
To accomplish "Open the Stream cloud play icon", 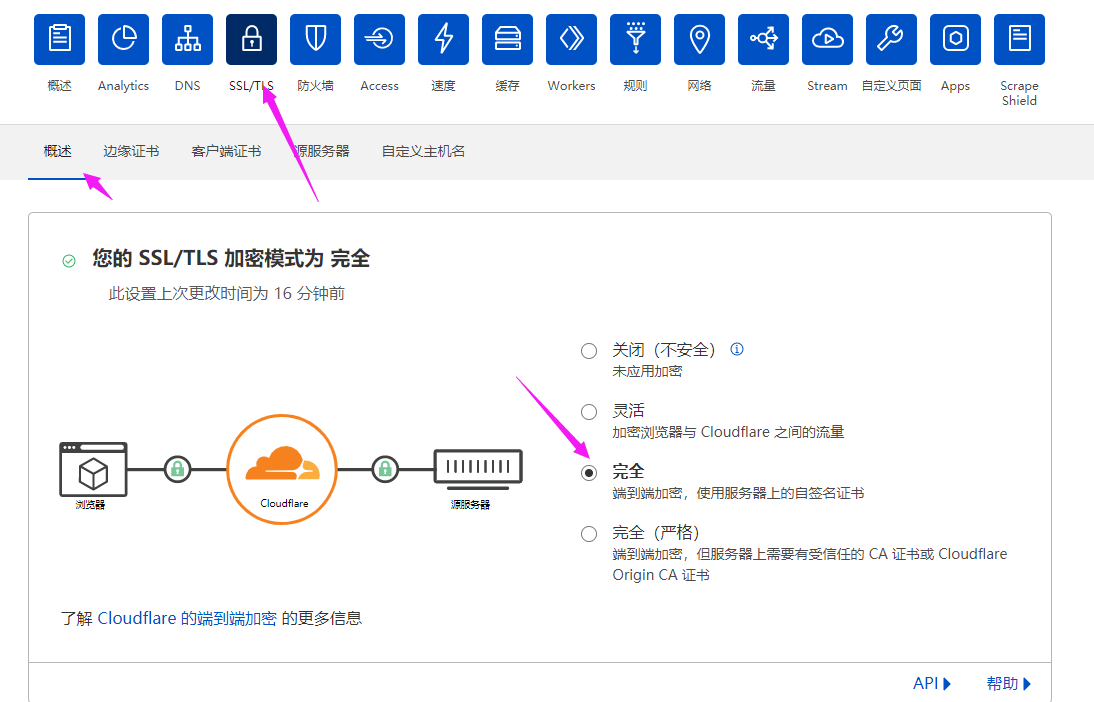I will click(x=827, y=39).
